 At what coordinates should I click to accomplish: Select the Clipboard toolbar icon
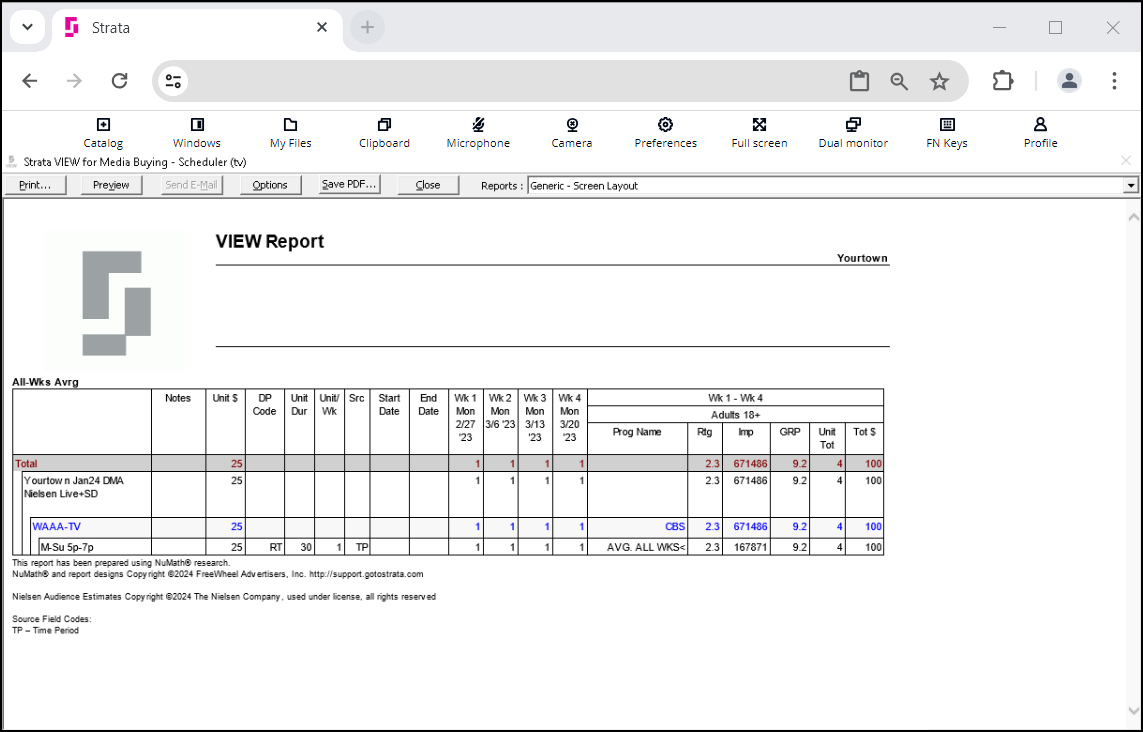(384, 125)
